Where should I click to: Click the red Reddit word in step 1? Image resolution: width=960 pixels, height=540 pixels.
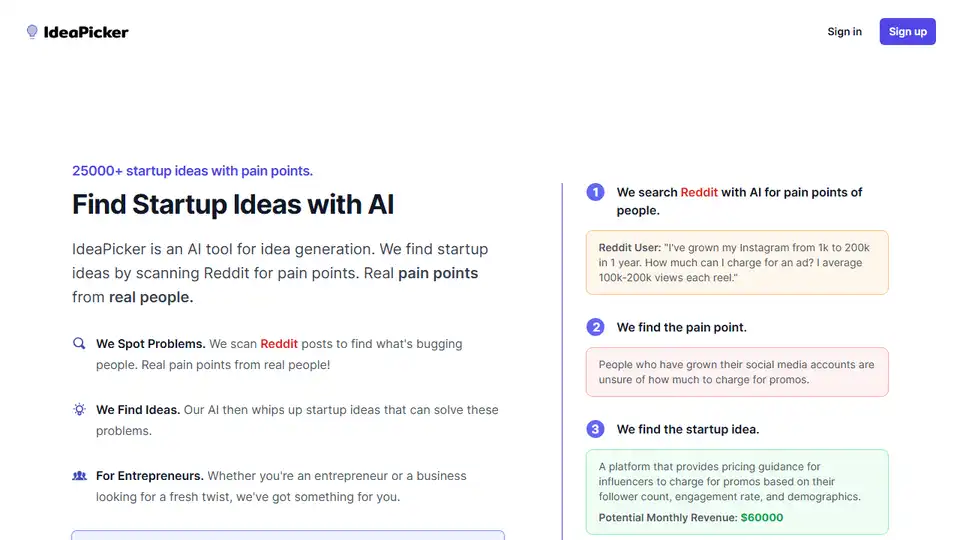pyautogui.click(x=699, y=192)
